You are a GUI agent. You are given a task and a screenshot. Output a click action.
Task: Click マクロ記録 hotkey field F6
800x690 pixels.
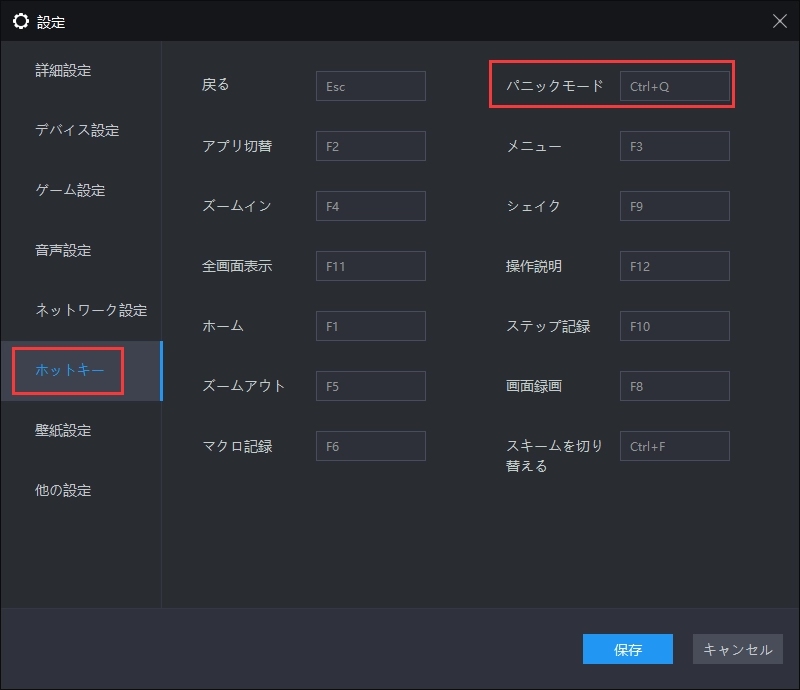[371, 446]
